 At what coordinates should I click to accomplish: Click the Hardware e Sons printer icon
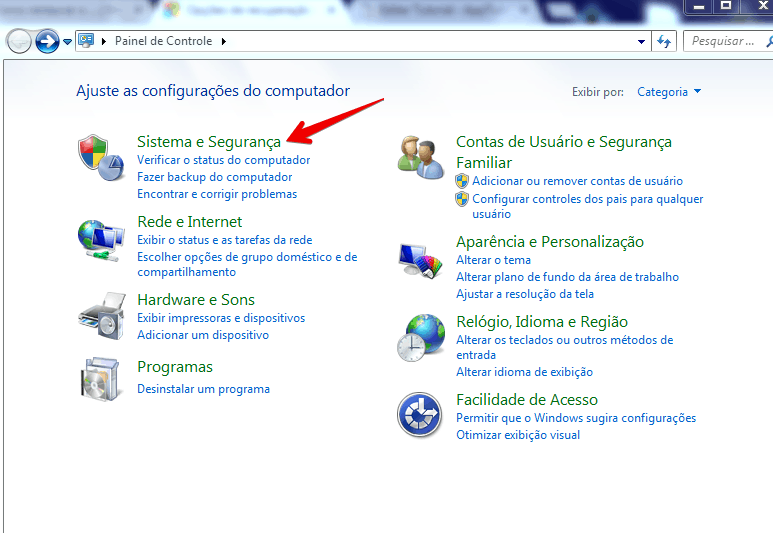102,316
